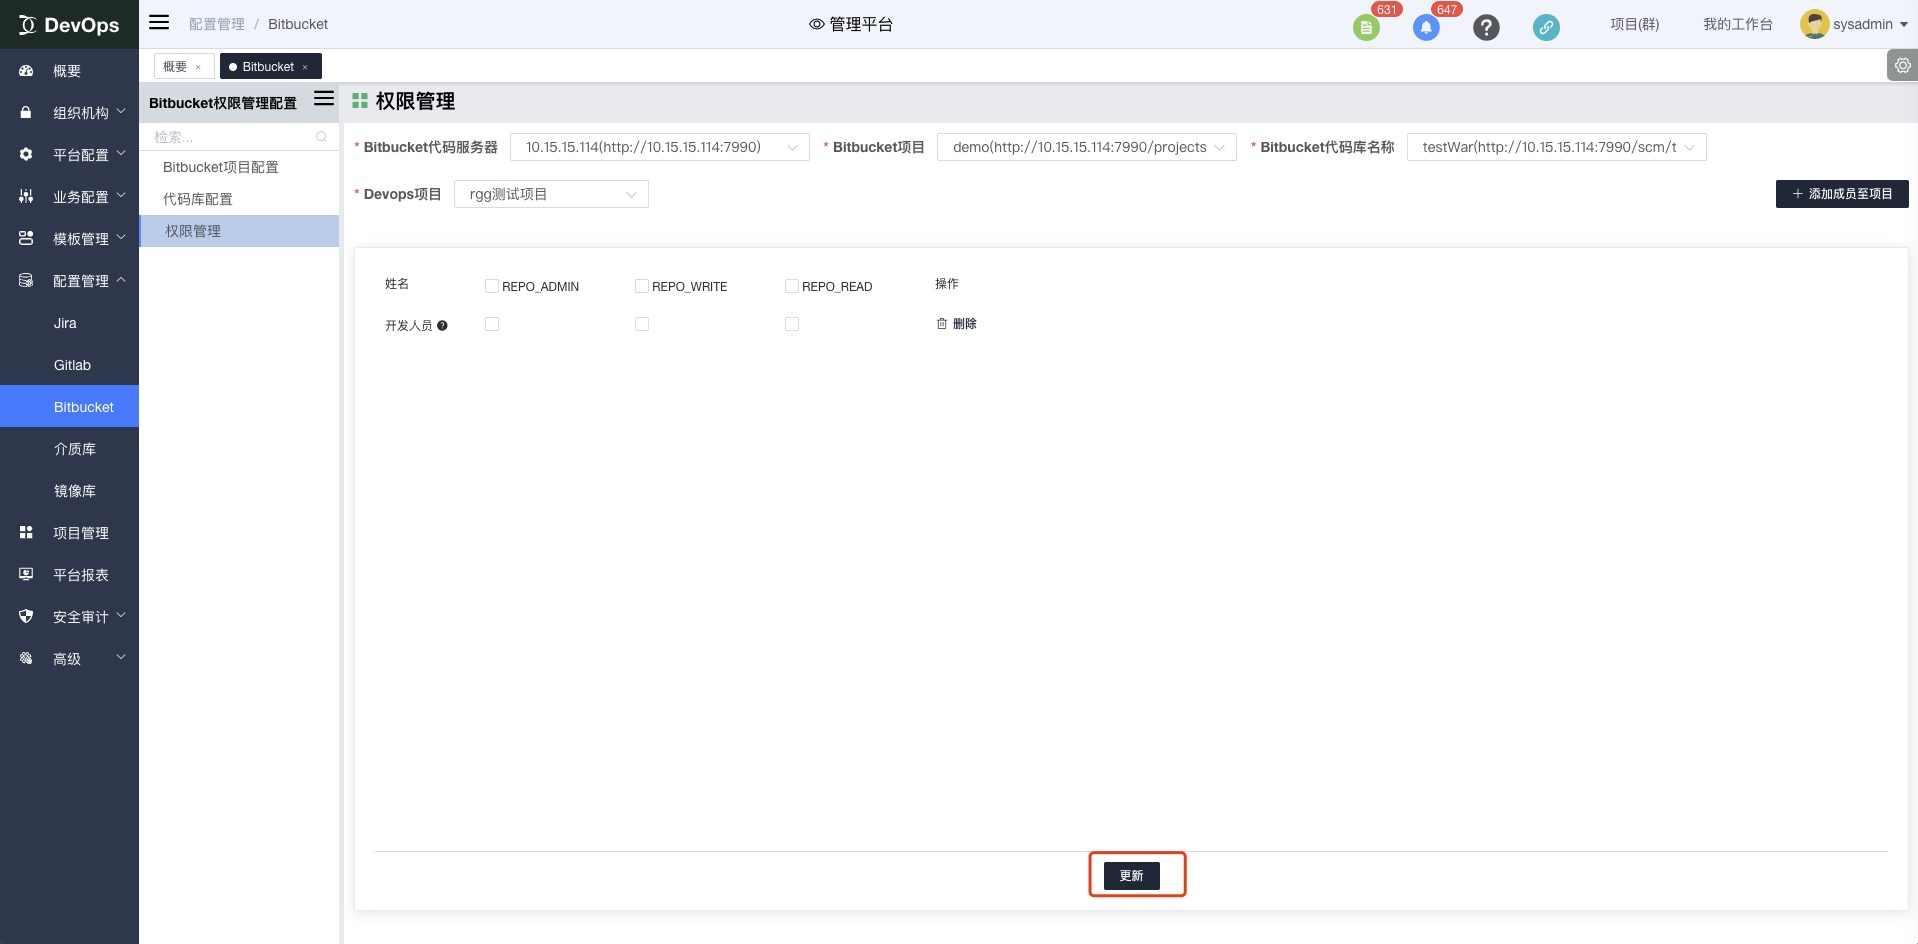
Task: Check the REPO_WRITE header checkbox
Action: [x=642, y=286]
